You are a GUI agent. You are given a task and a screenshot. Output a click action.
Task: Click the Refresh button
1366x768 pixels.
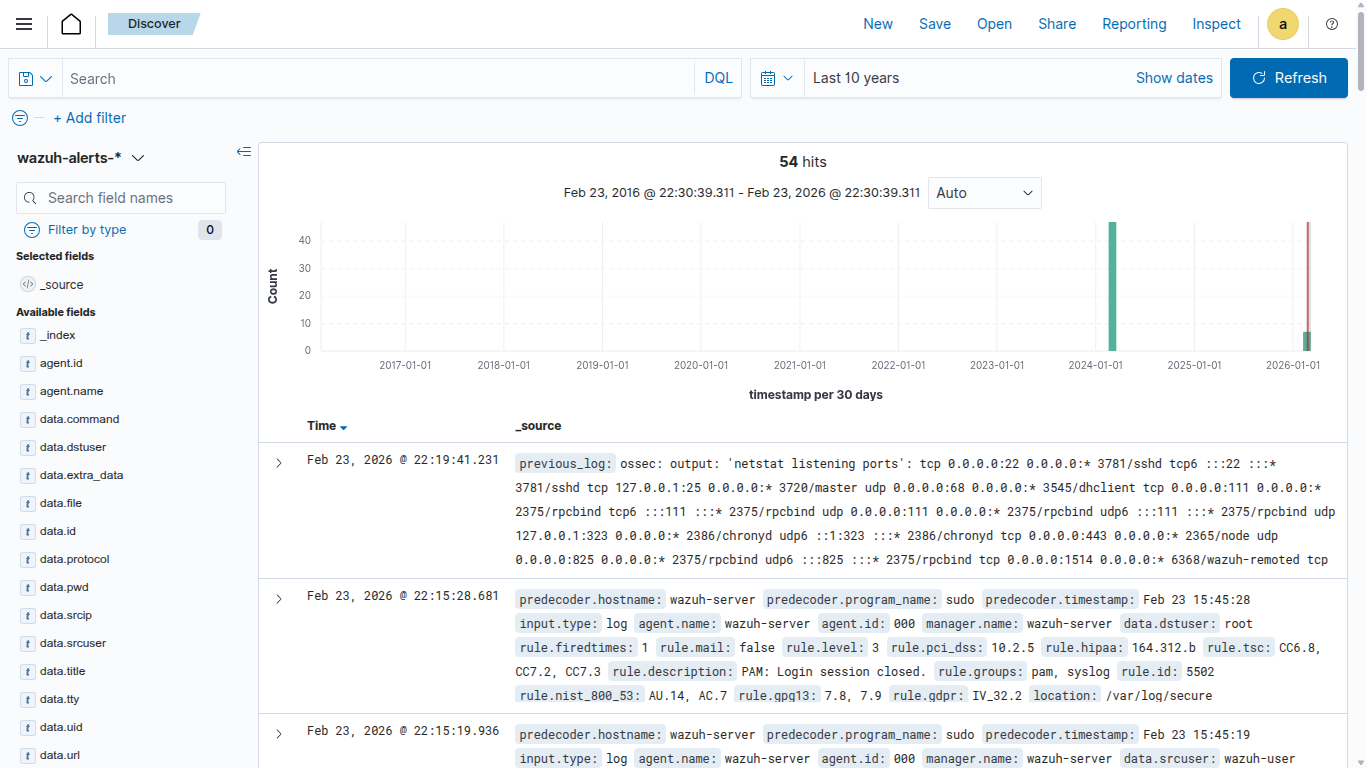(x=1288, y=78)
